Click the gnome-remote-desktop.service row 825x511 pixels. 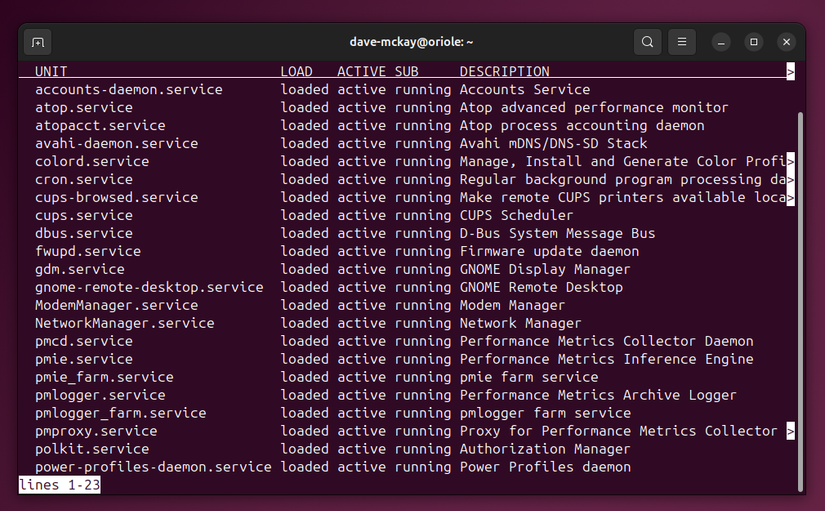[149, 287]
